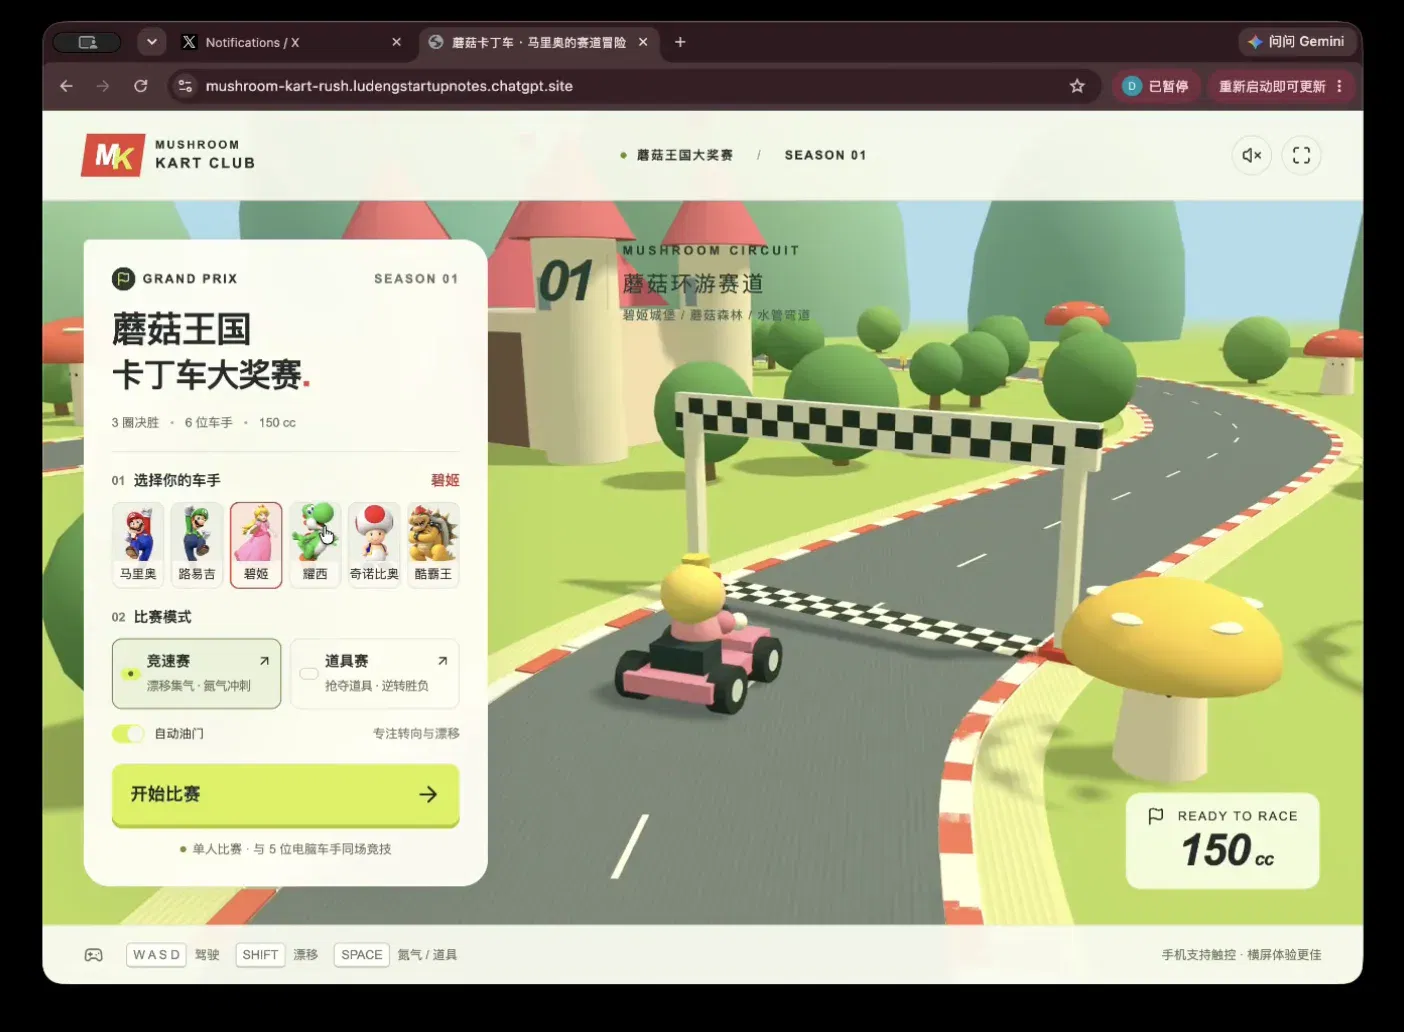Click the sidebar toggle icon in tab strip
1404x1032 pixels.
click(x=87, y=42)
